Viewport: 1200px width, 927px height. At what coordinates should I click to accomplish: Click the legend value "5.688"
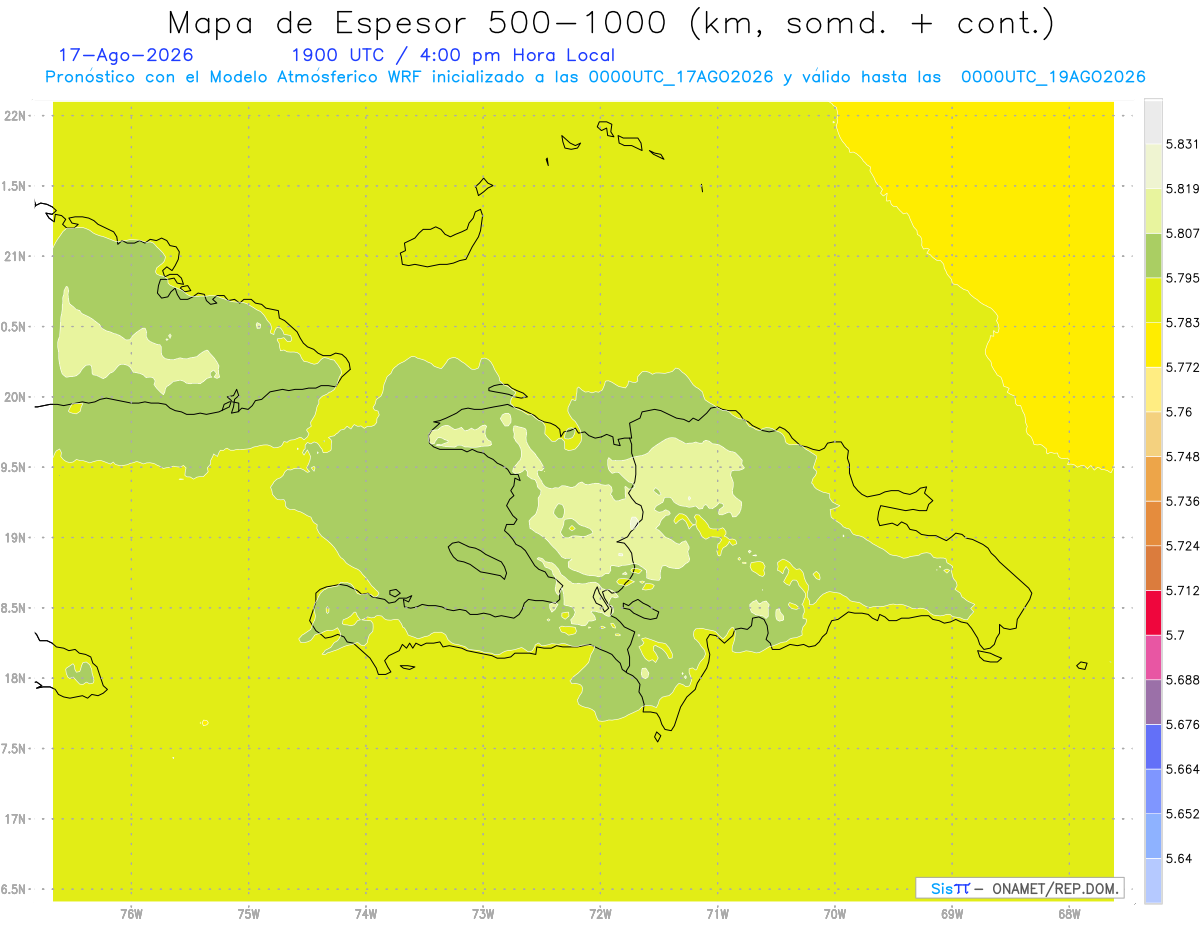coord(1182,680)
